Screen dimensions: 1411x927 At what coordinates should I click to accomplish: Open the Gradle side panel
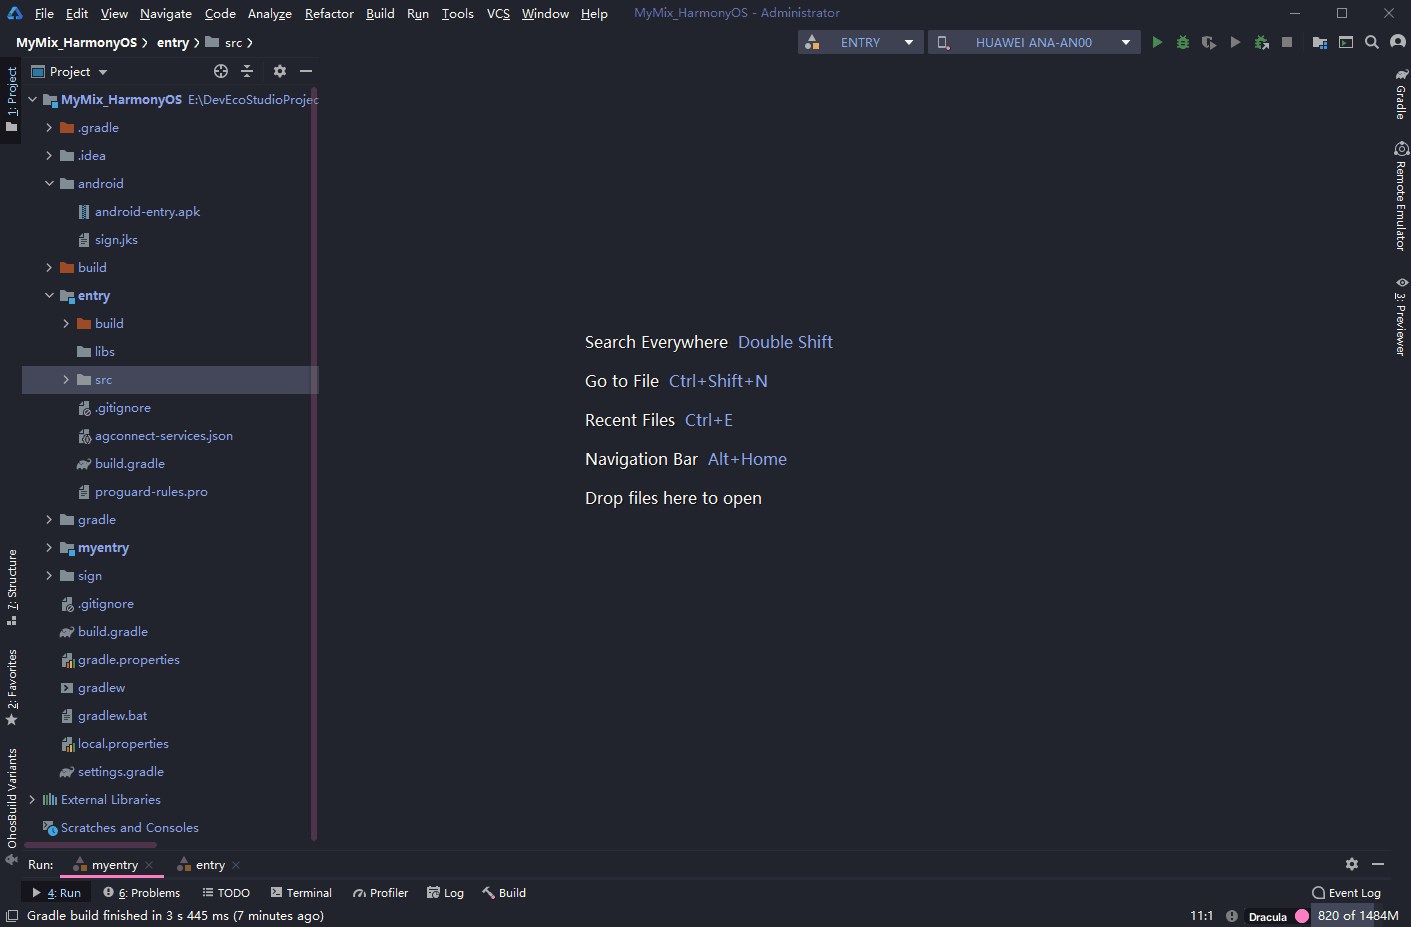(1401, 94)
